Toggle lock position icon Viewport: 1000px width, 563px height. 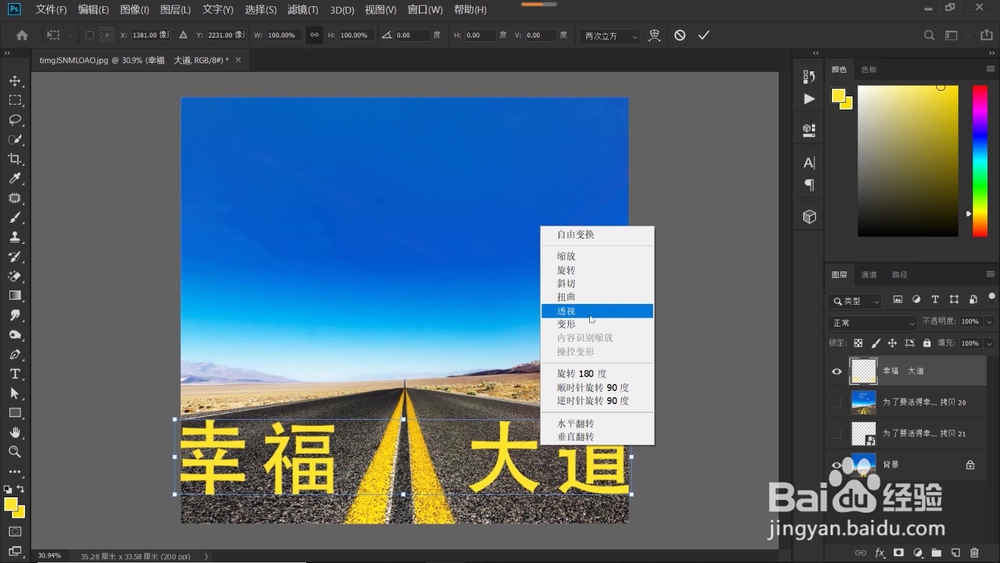coord(892,343)
